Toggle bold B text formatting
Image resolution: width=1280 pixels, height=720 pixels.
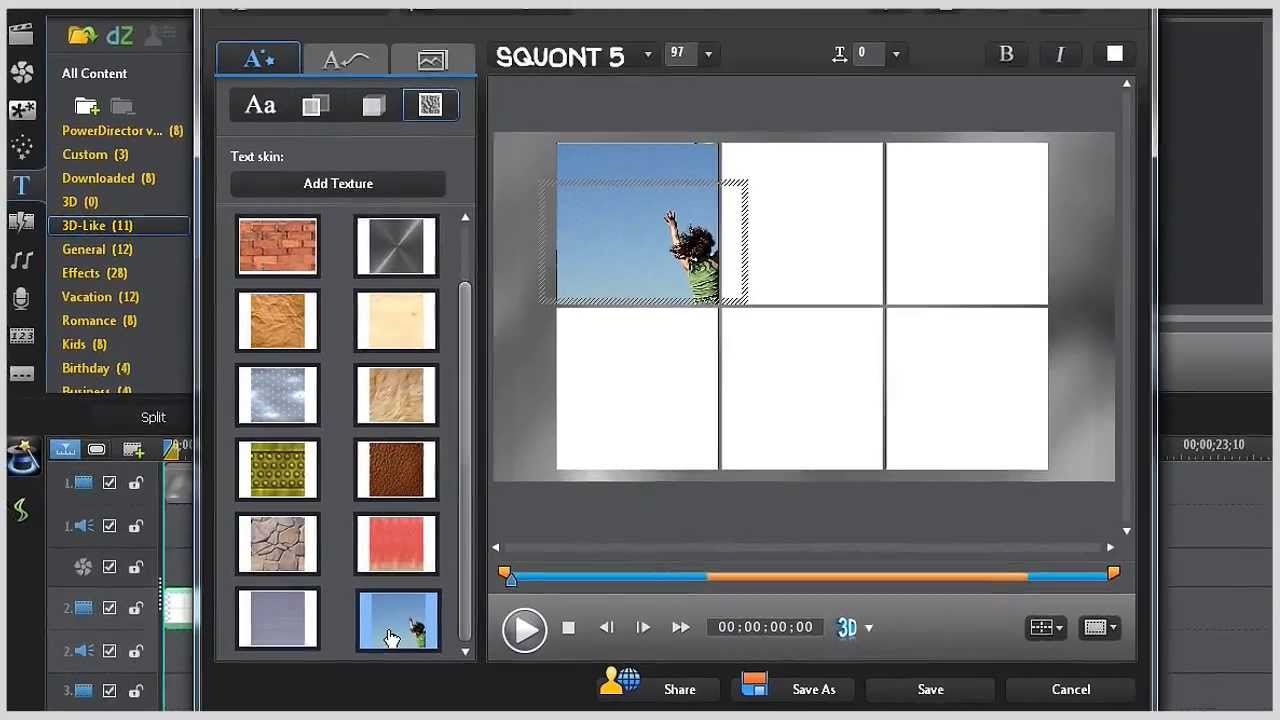tap(1006, 54)
